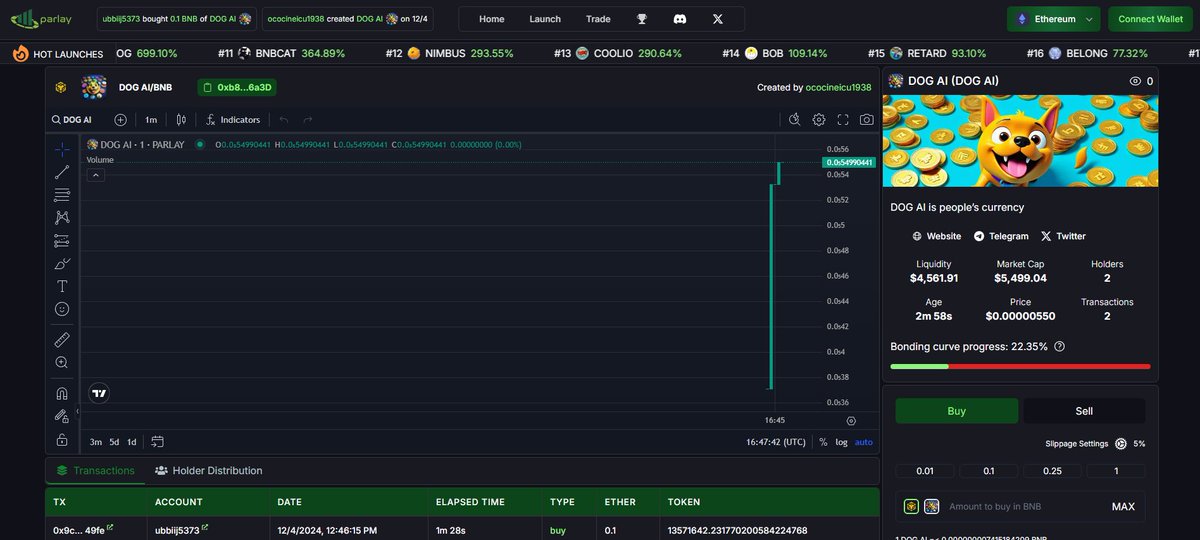1200x540 pixels.
Task: Open the trophy leaderboard icon
Action: pos(643,19)
